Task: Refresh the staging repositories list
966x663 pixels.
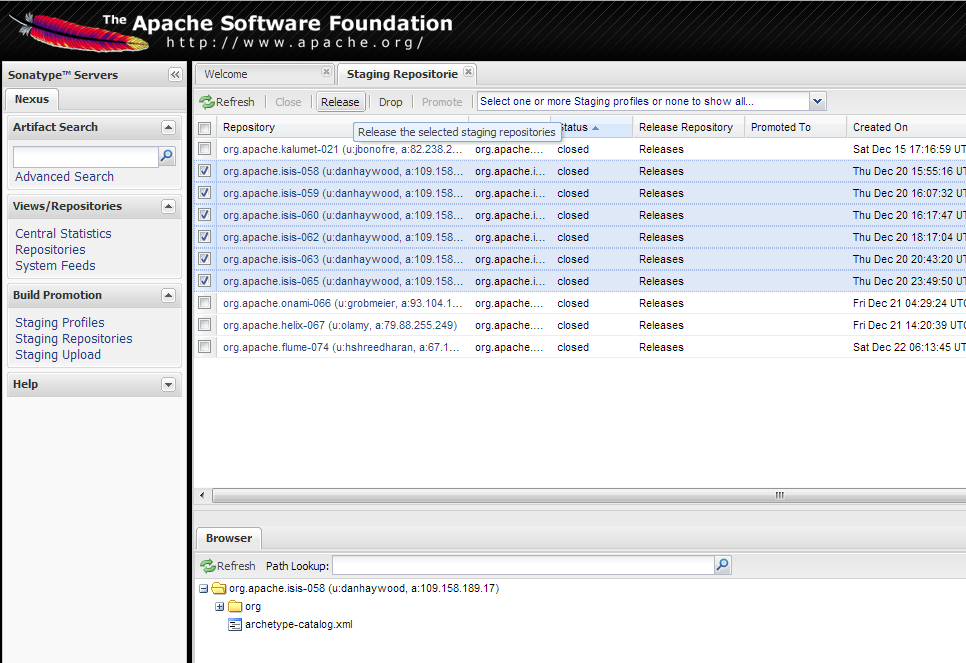Action: [x=227, y=102]
